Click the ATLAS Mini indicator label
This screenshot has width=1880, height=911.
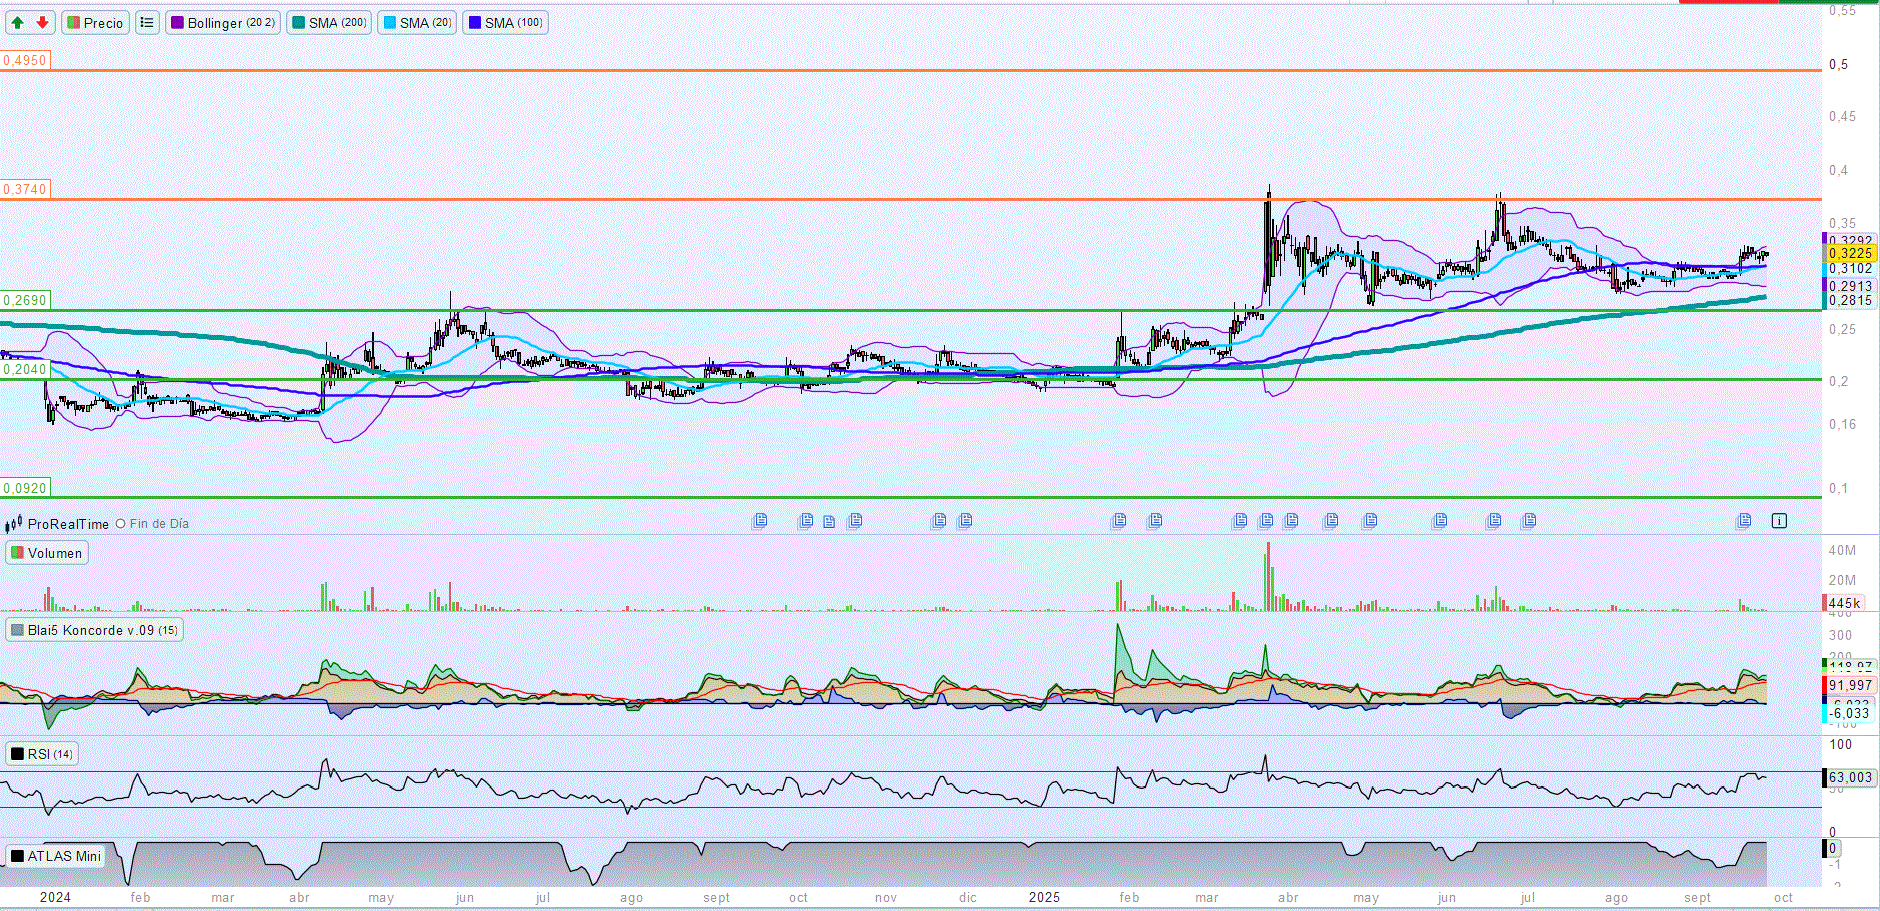tap(56, 856)
